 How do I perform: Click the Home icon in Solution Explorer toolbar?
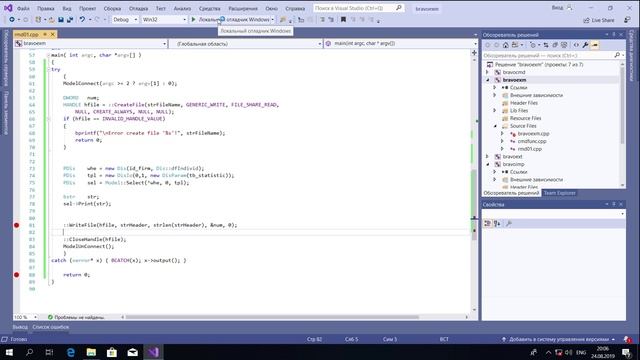click(506, 45)
